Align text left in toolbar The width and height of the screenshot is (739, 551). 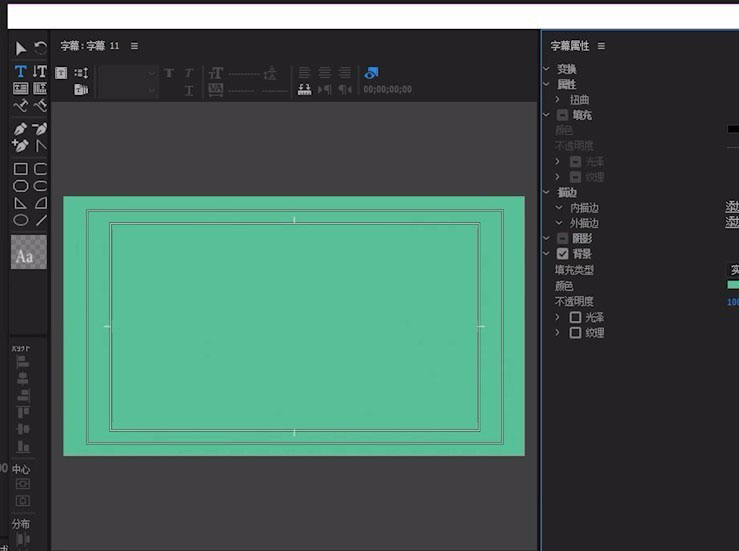click(x=304, y=73)
